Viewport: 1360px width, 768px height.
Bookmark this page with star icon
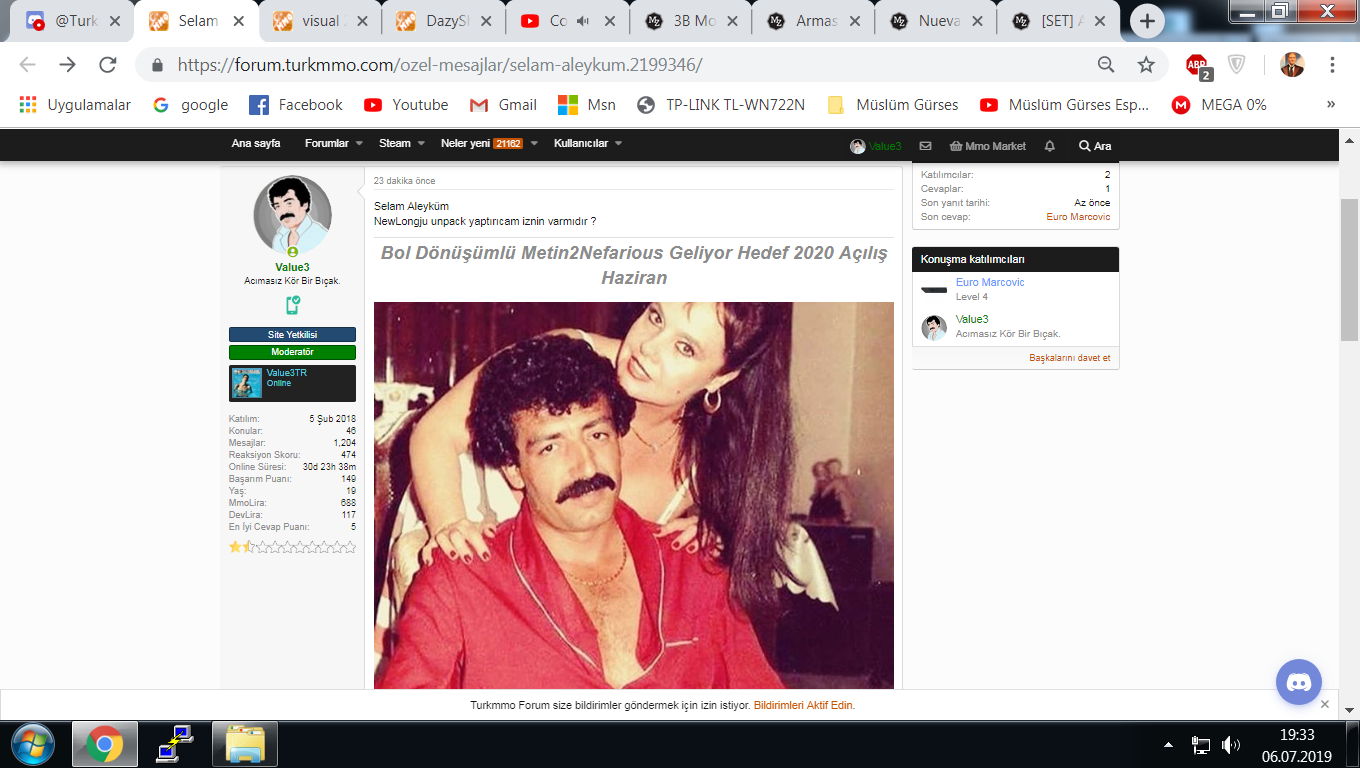click(x=1146, y=65)
